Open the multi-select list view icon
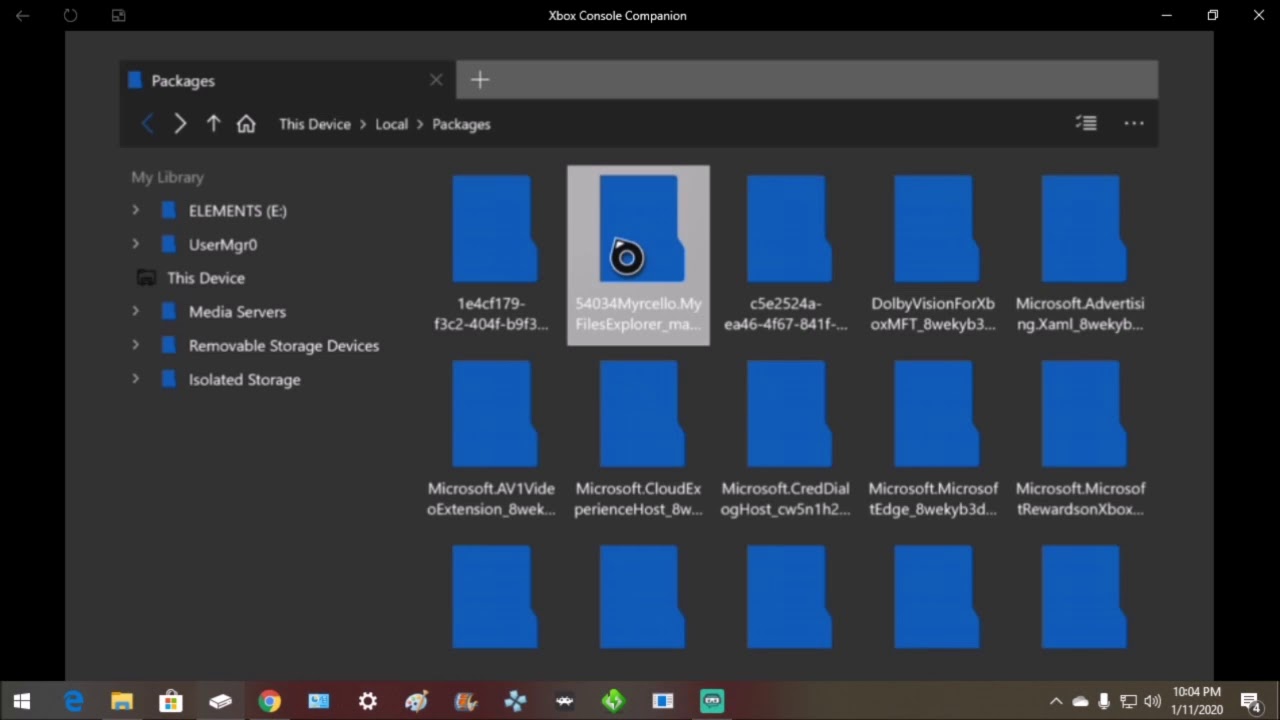1280x720 pixels. click(1086, 122)
